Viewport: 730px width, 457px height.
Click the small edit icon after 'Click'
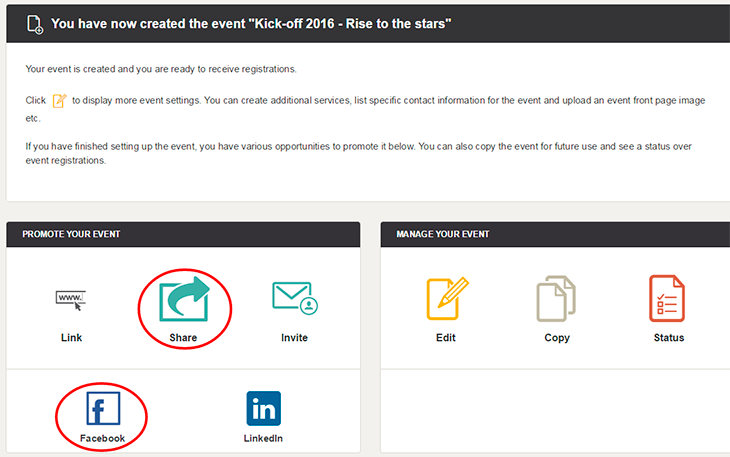59,101
